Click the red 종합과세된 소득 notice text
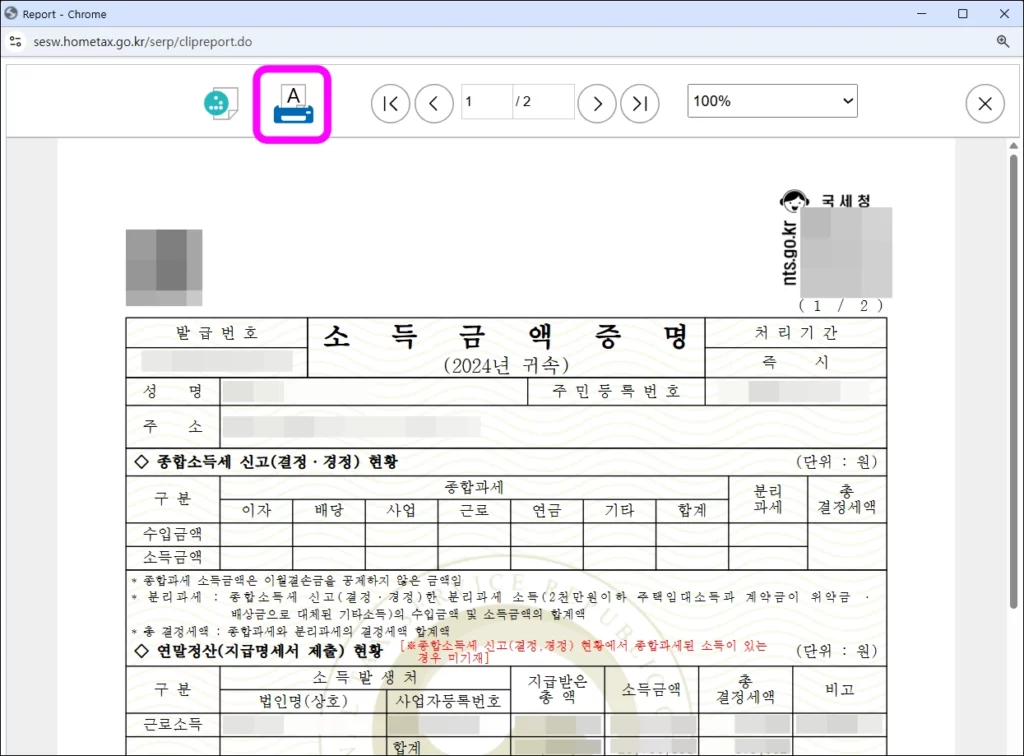 click(x=583, y=651)
